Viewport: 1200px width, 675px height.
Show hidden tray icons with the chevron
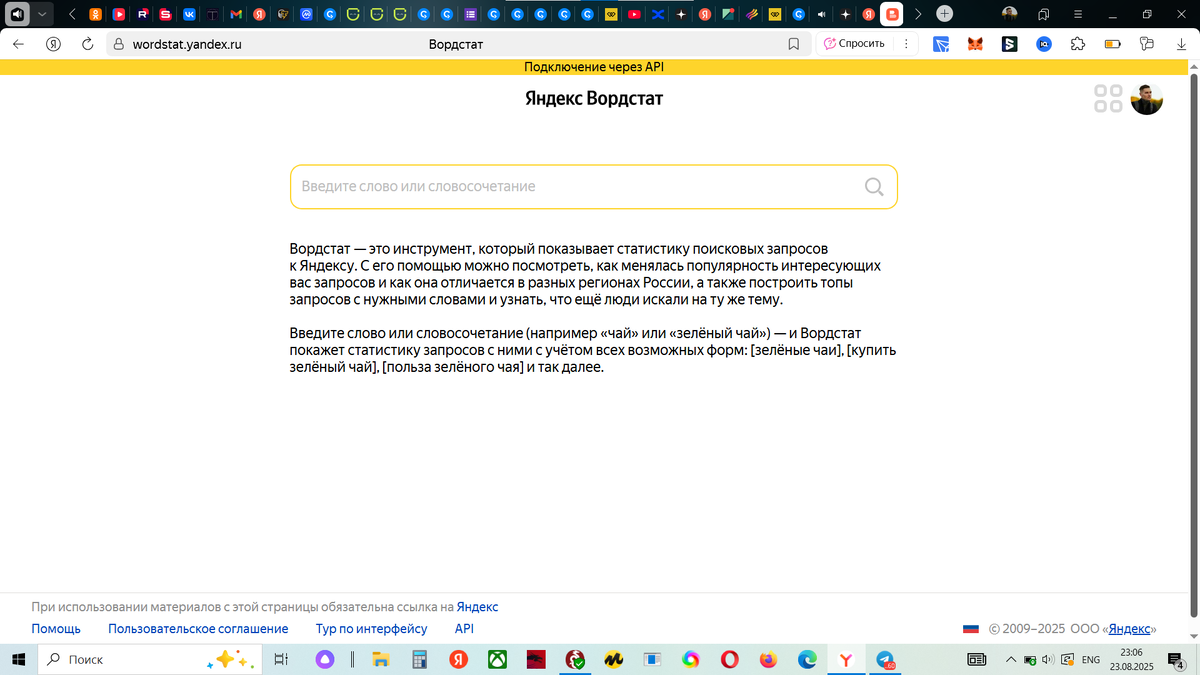point(1011,659)
